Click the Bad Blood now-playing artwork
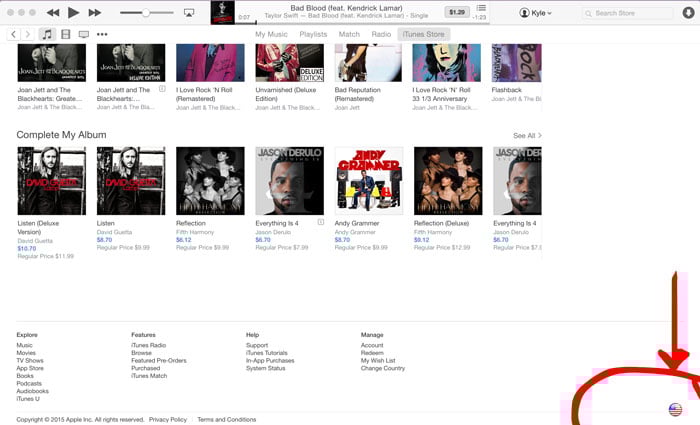Screen dimensions: 700x425 point(222,12)
